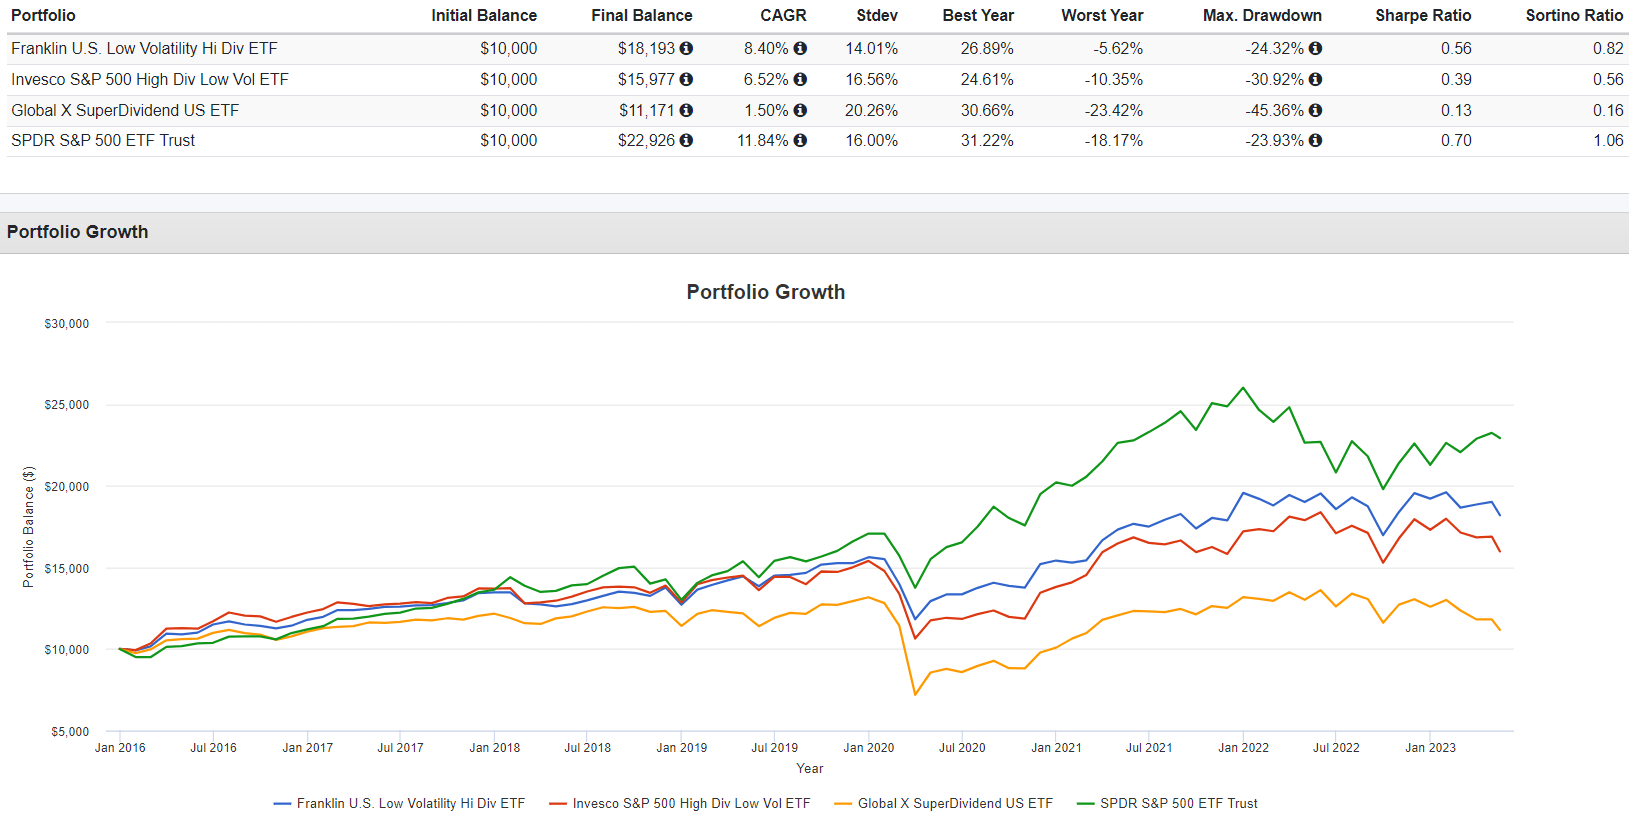Click the $5,000 y-axis label
Viewport: 1629px width, 817px height.
point(70,732)
